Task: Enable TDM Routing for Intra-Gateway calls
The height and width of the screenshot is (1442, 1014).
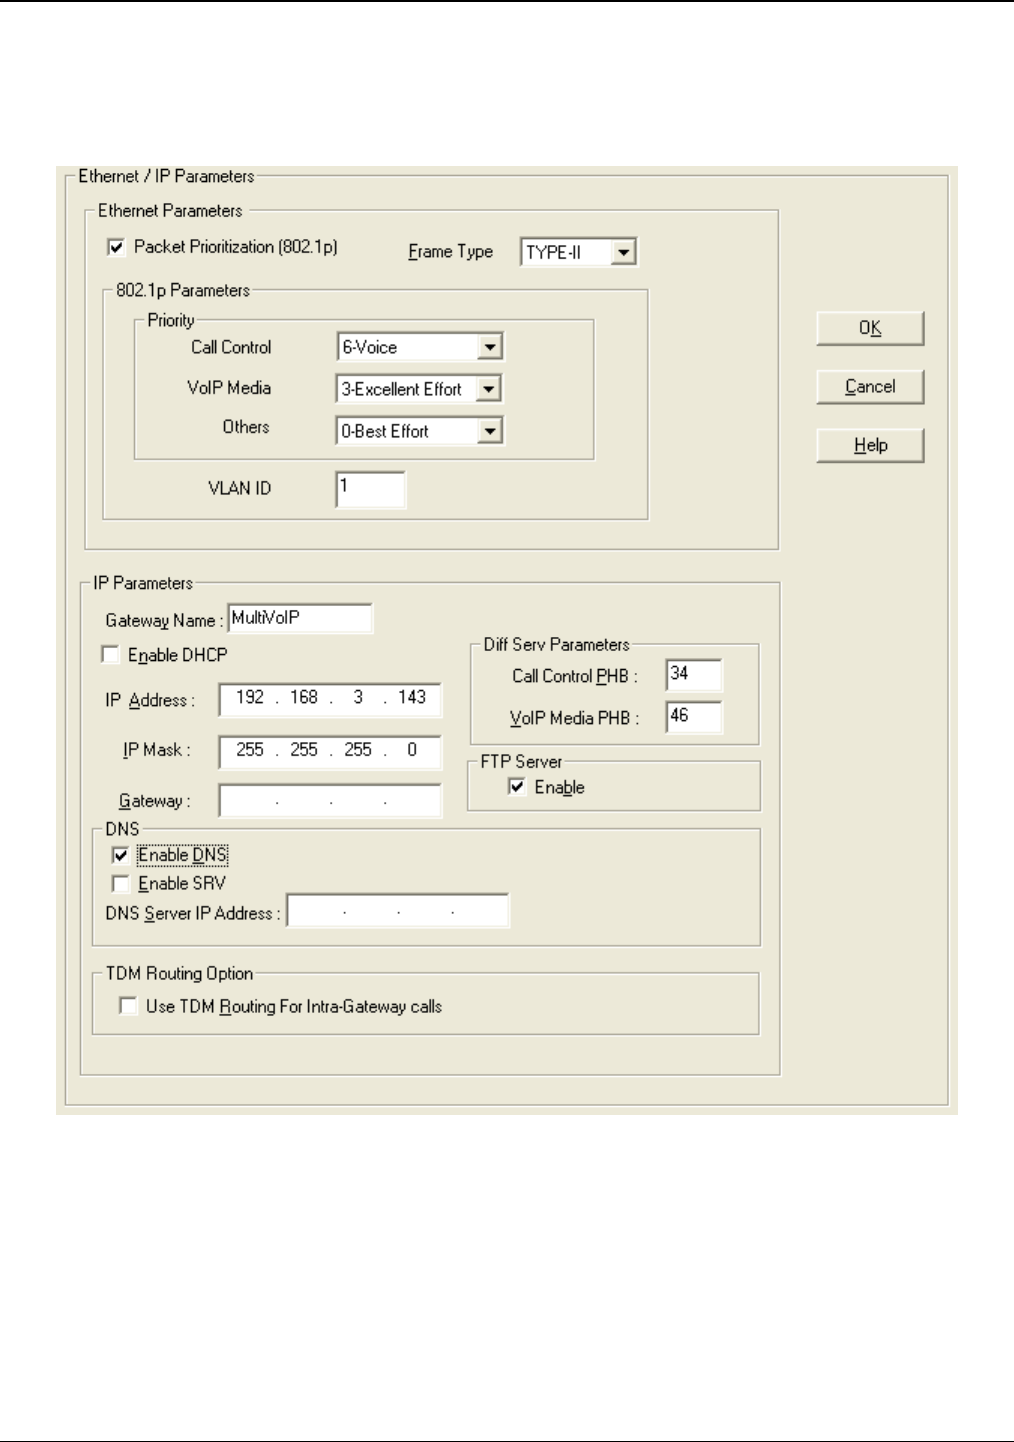Action: point(128,1006)
